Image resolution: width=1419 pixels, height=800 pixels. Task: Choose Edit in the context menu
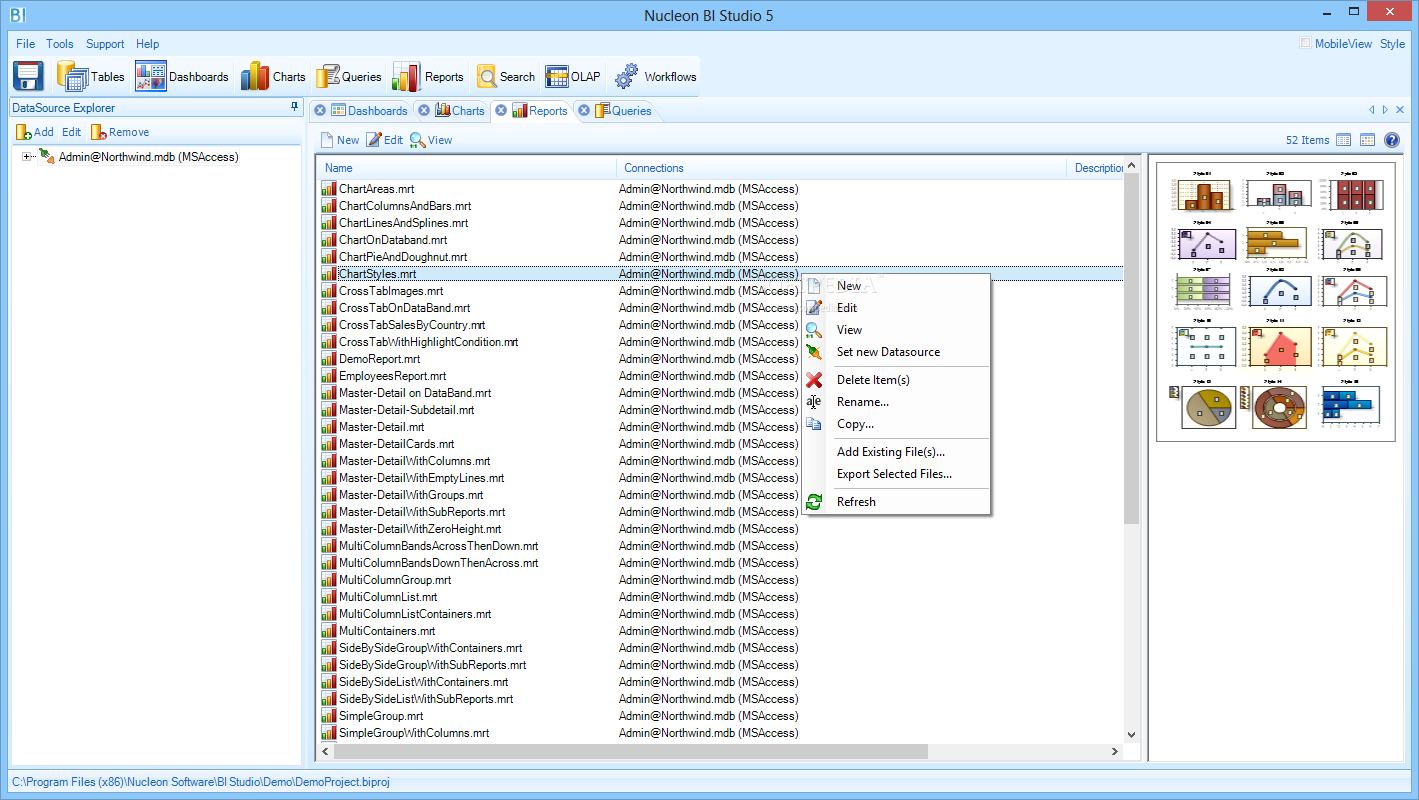(x=896, y=308)
